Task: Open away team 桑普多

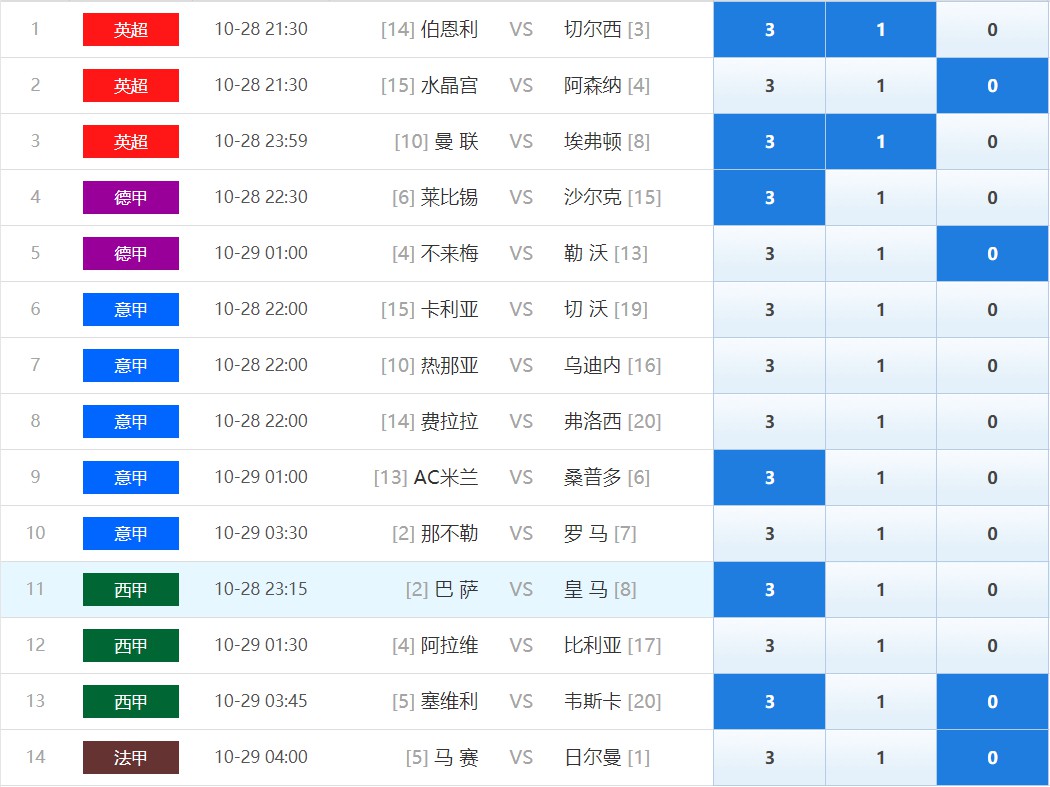Action: (593, 478)
